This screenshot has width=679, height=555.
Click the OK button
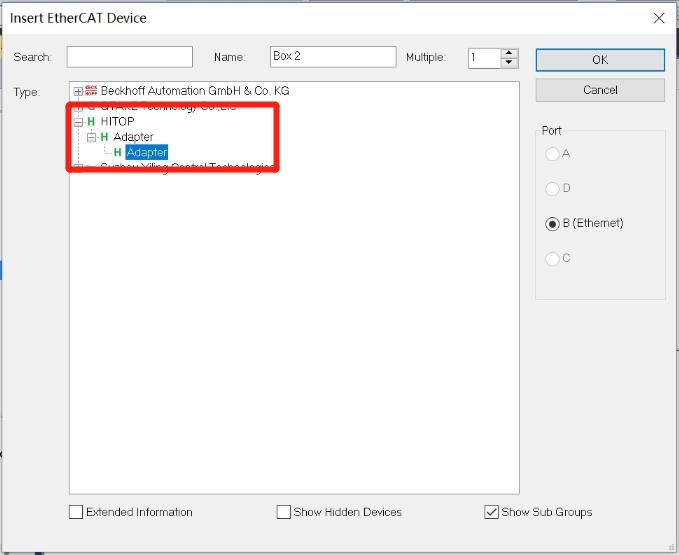(600, 60)
